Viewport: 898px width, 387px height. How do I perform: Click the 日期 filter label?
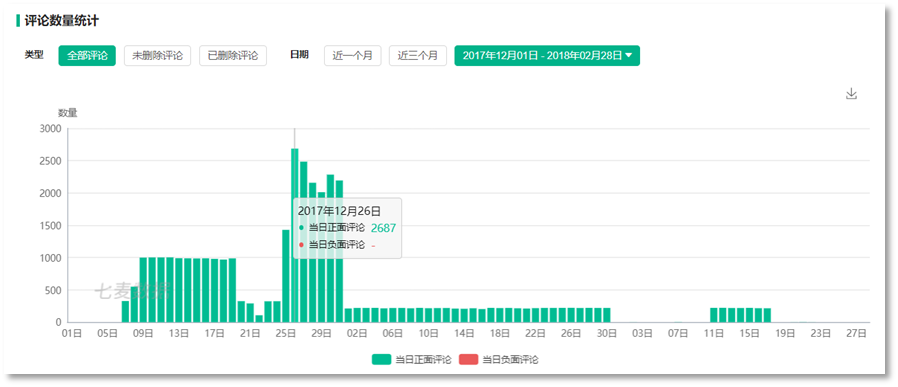299,55
